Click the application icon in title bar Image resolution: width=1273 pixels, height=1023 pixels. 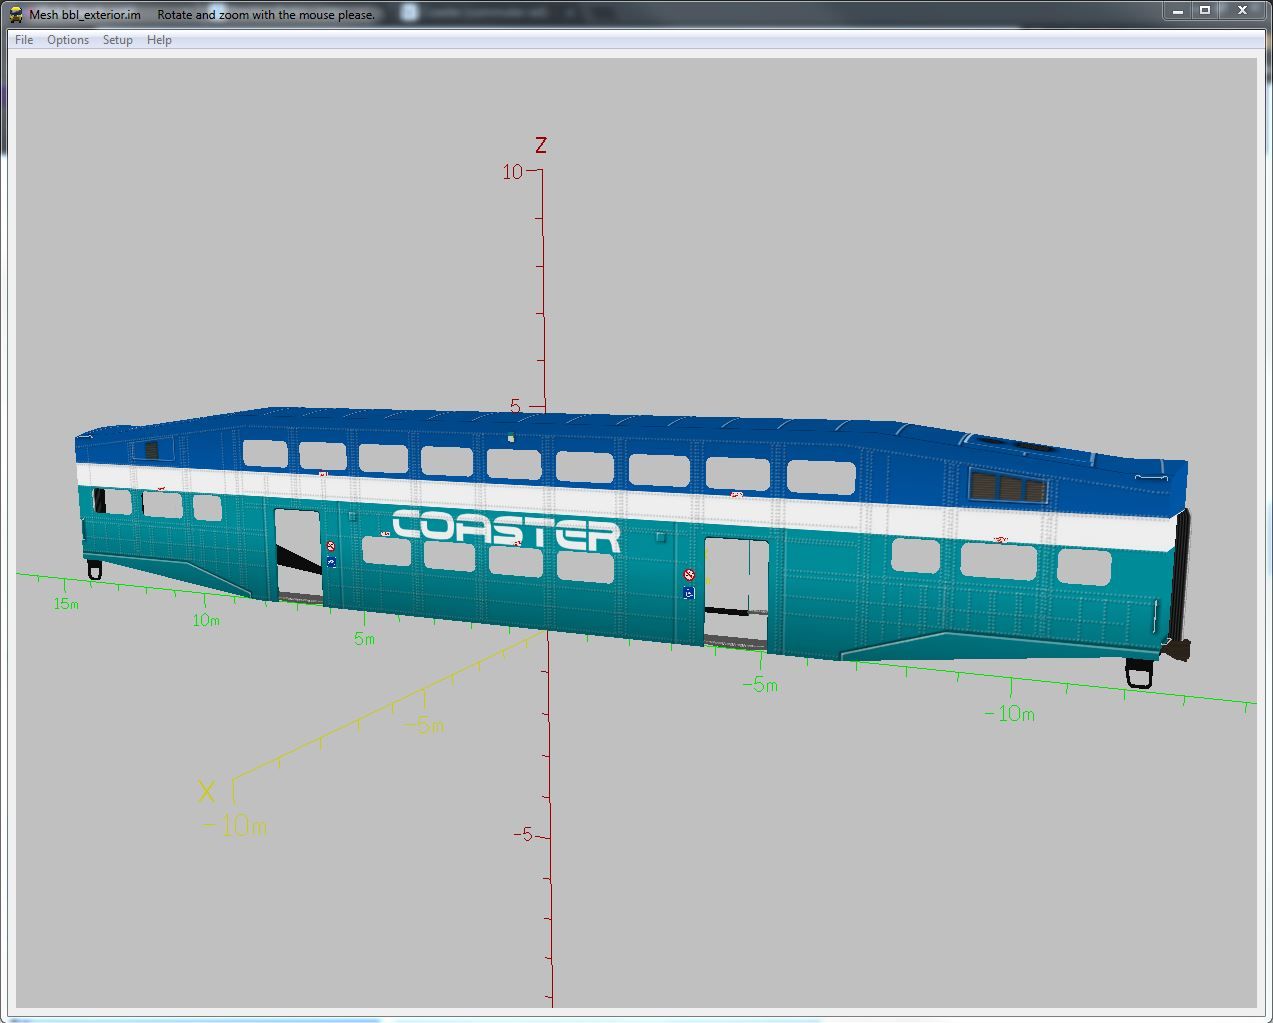pos(16,14)
